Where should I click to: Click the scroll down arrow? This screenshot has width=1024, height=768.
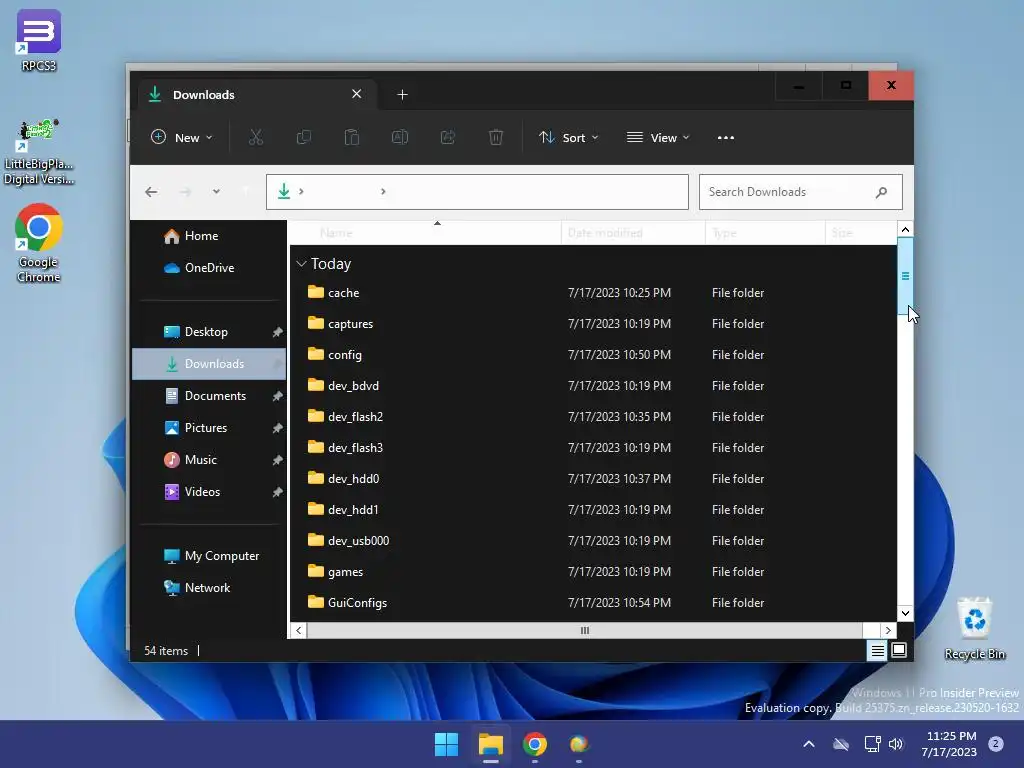coord(905,613)
